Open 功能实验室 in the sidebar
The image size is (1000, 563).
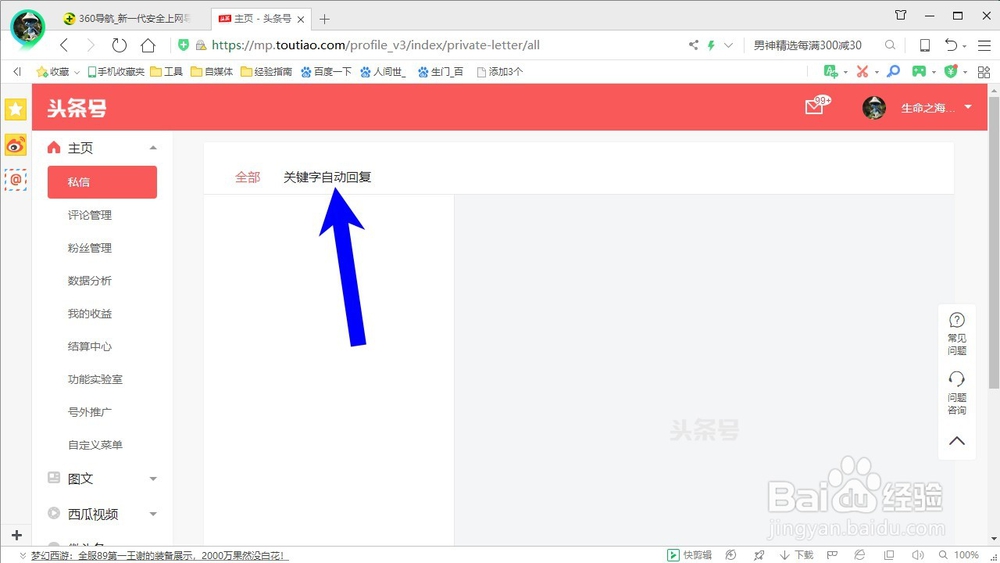pyautogui.click(x=95, y=379)
